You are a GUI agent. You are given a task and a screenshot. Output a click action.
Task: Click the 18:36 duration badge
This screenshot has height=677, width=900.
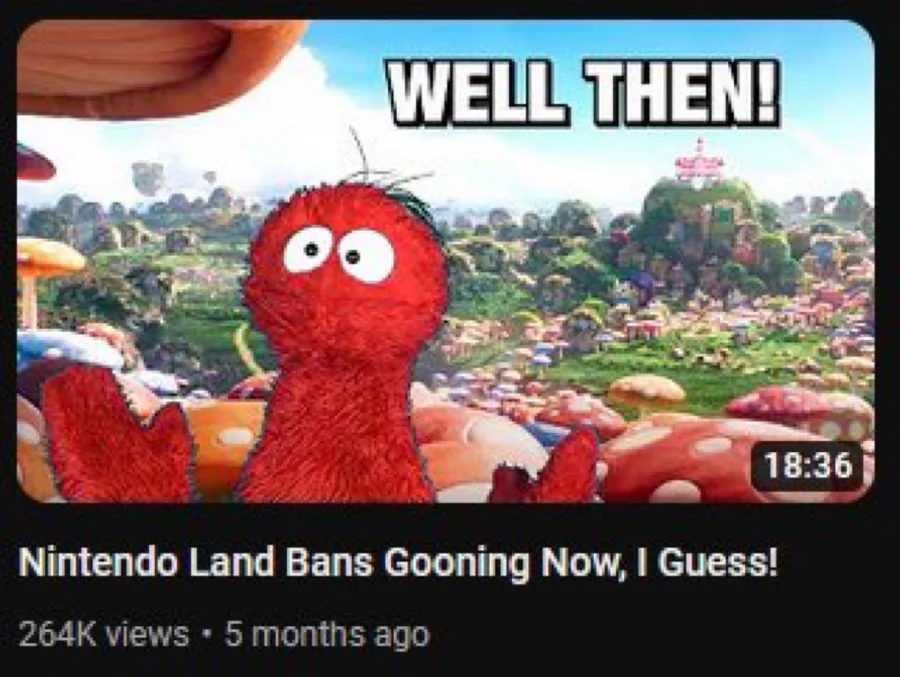pyautogui.click(x=809, y=465)
